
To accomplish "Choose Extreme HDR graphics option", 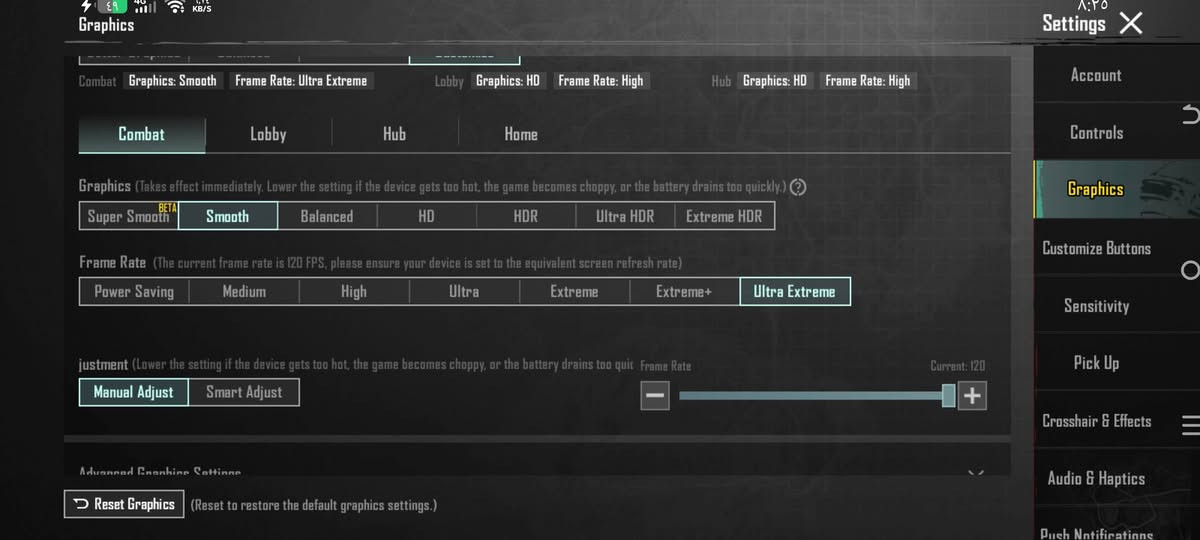I will click(x=724, y=216).
